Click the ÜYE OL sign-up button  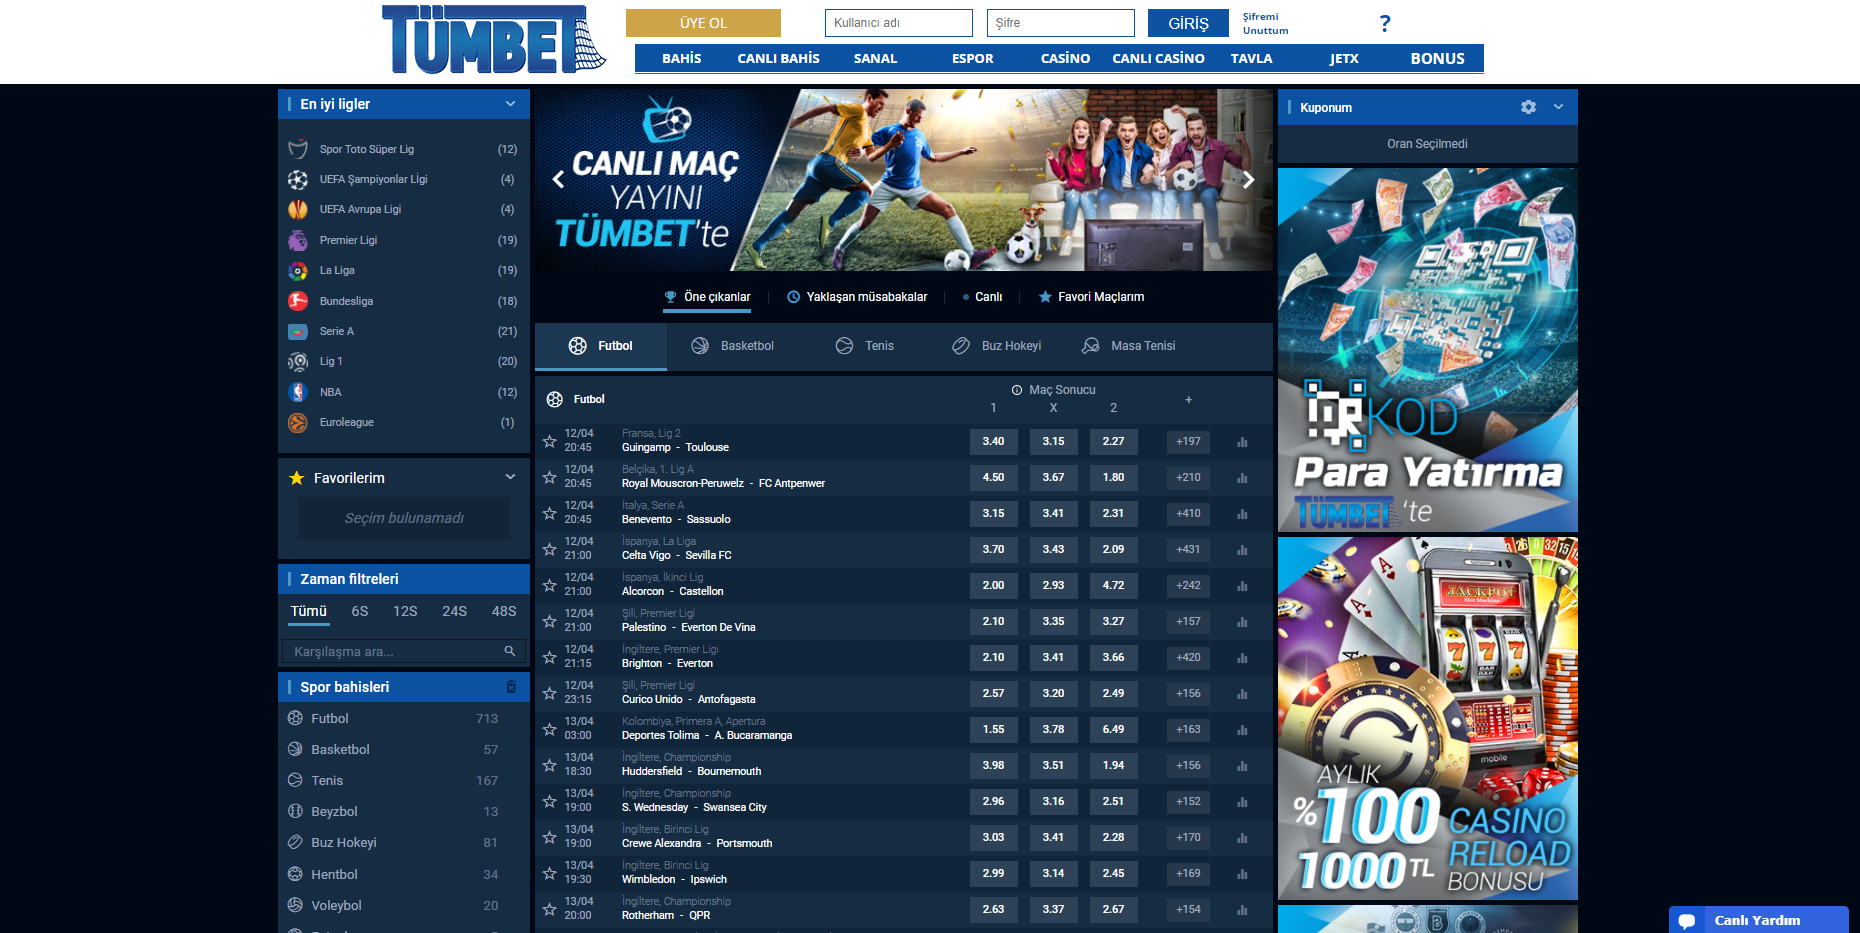703,23
